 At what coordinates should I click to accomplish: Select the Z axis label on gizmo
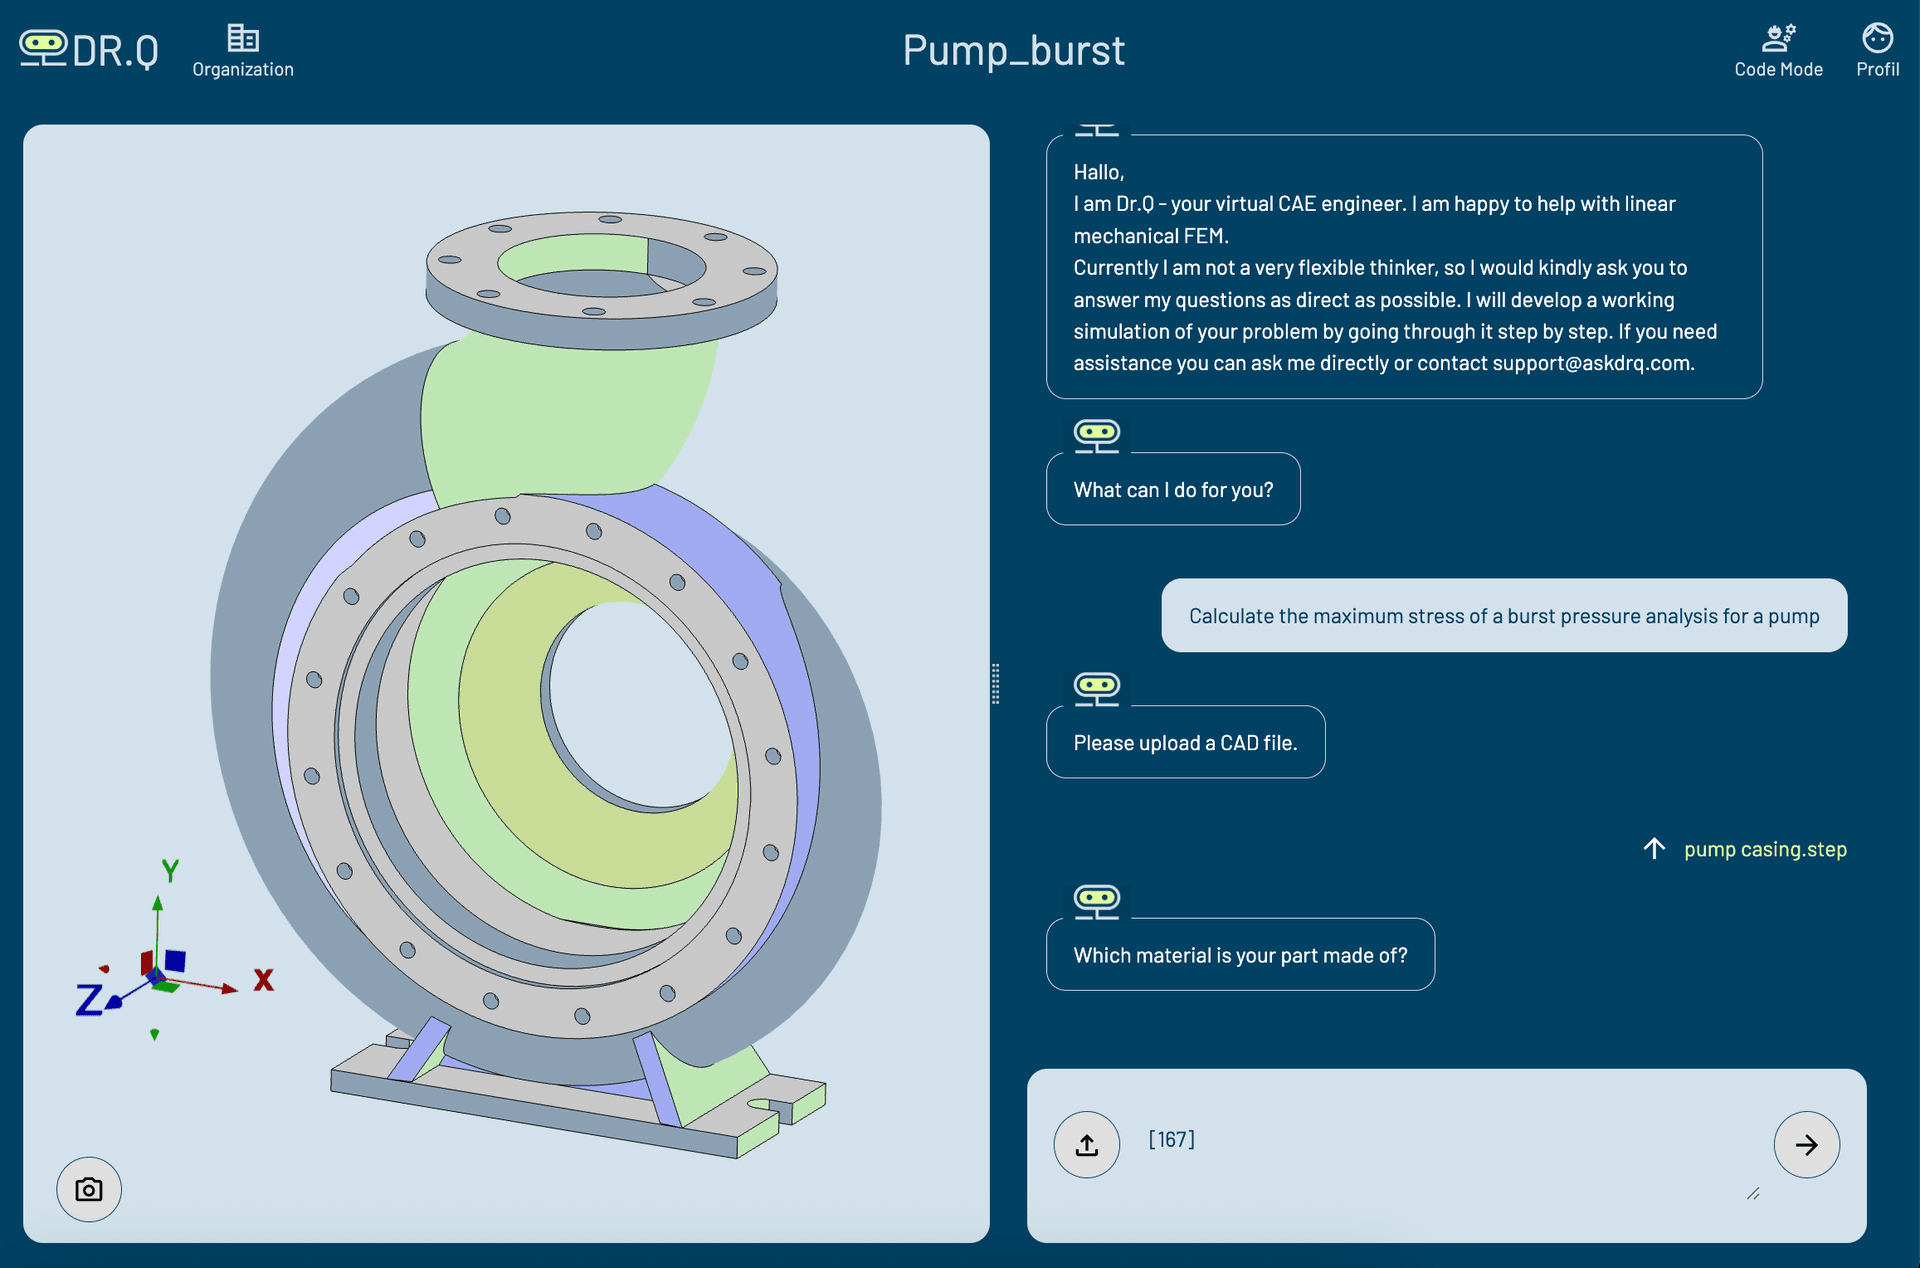point(89,999)
